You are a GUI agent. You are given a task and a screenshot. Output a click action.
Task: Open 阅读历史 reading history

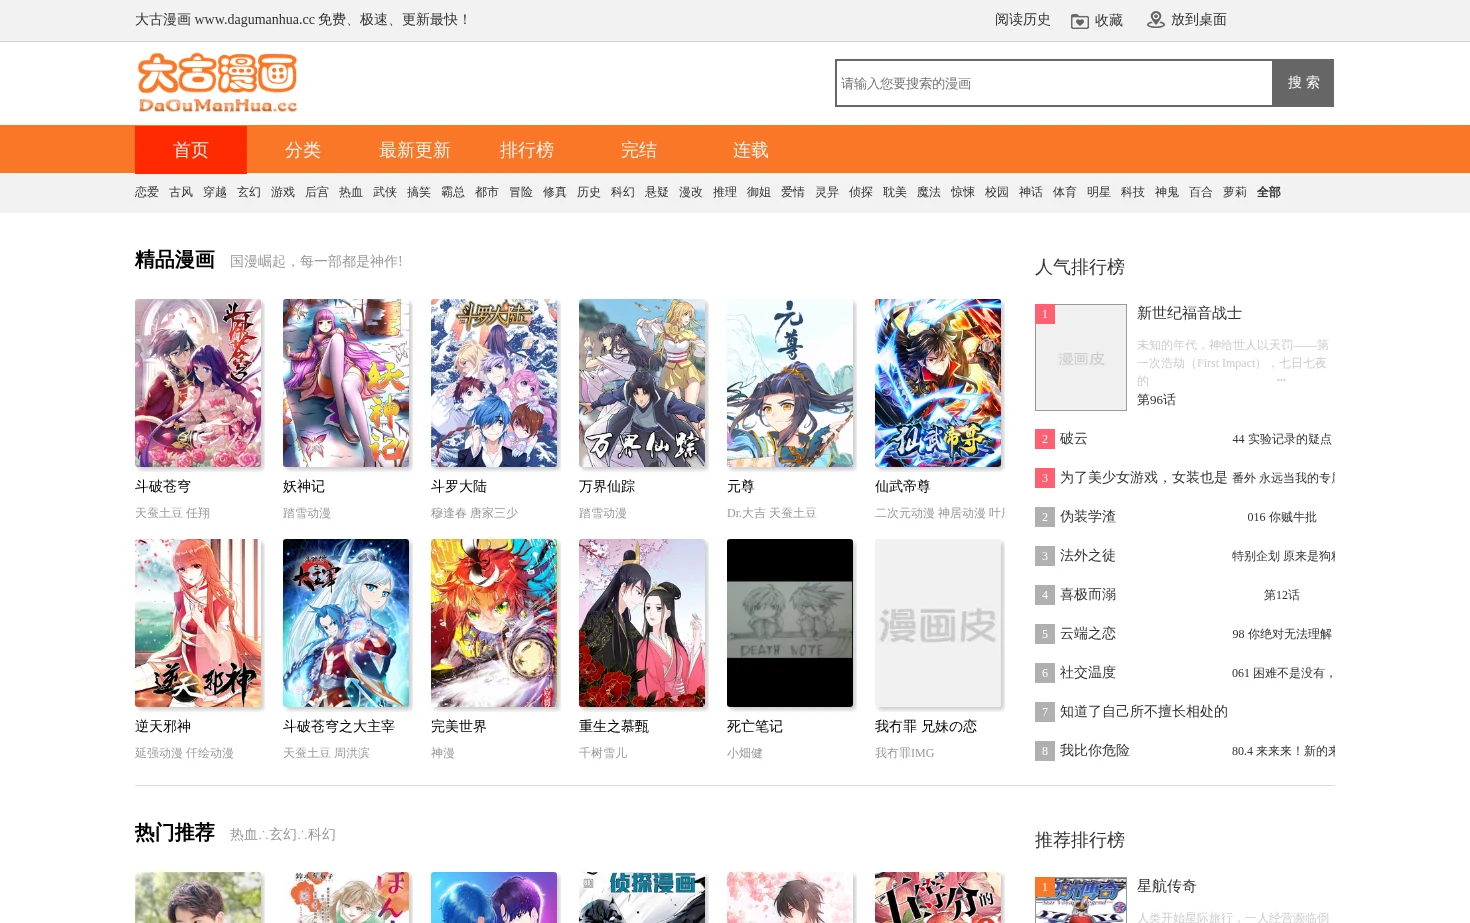click(x=1022, y=20)
